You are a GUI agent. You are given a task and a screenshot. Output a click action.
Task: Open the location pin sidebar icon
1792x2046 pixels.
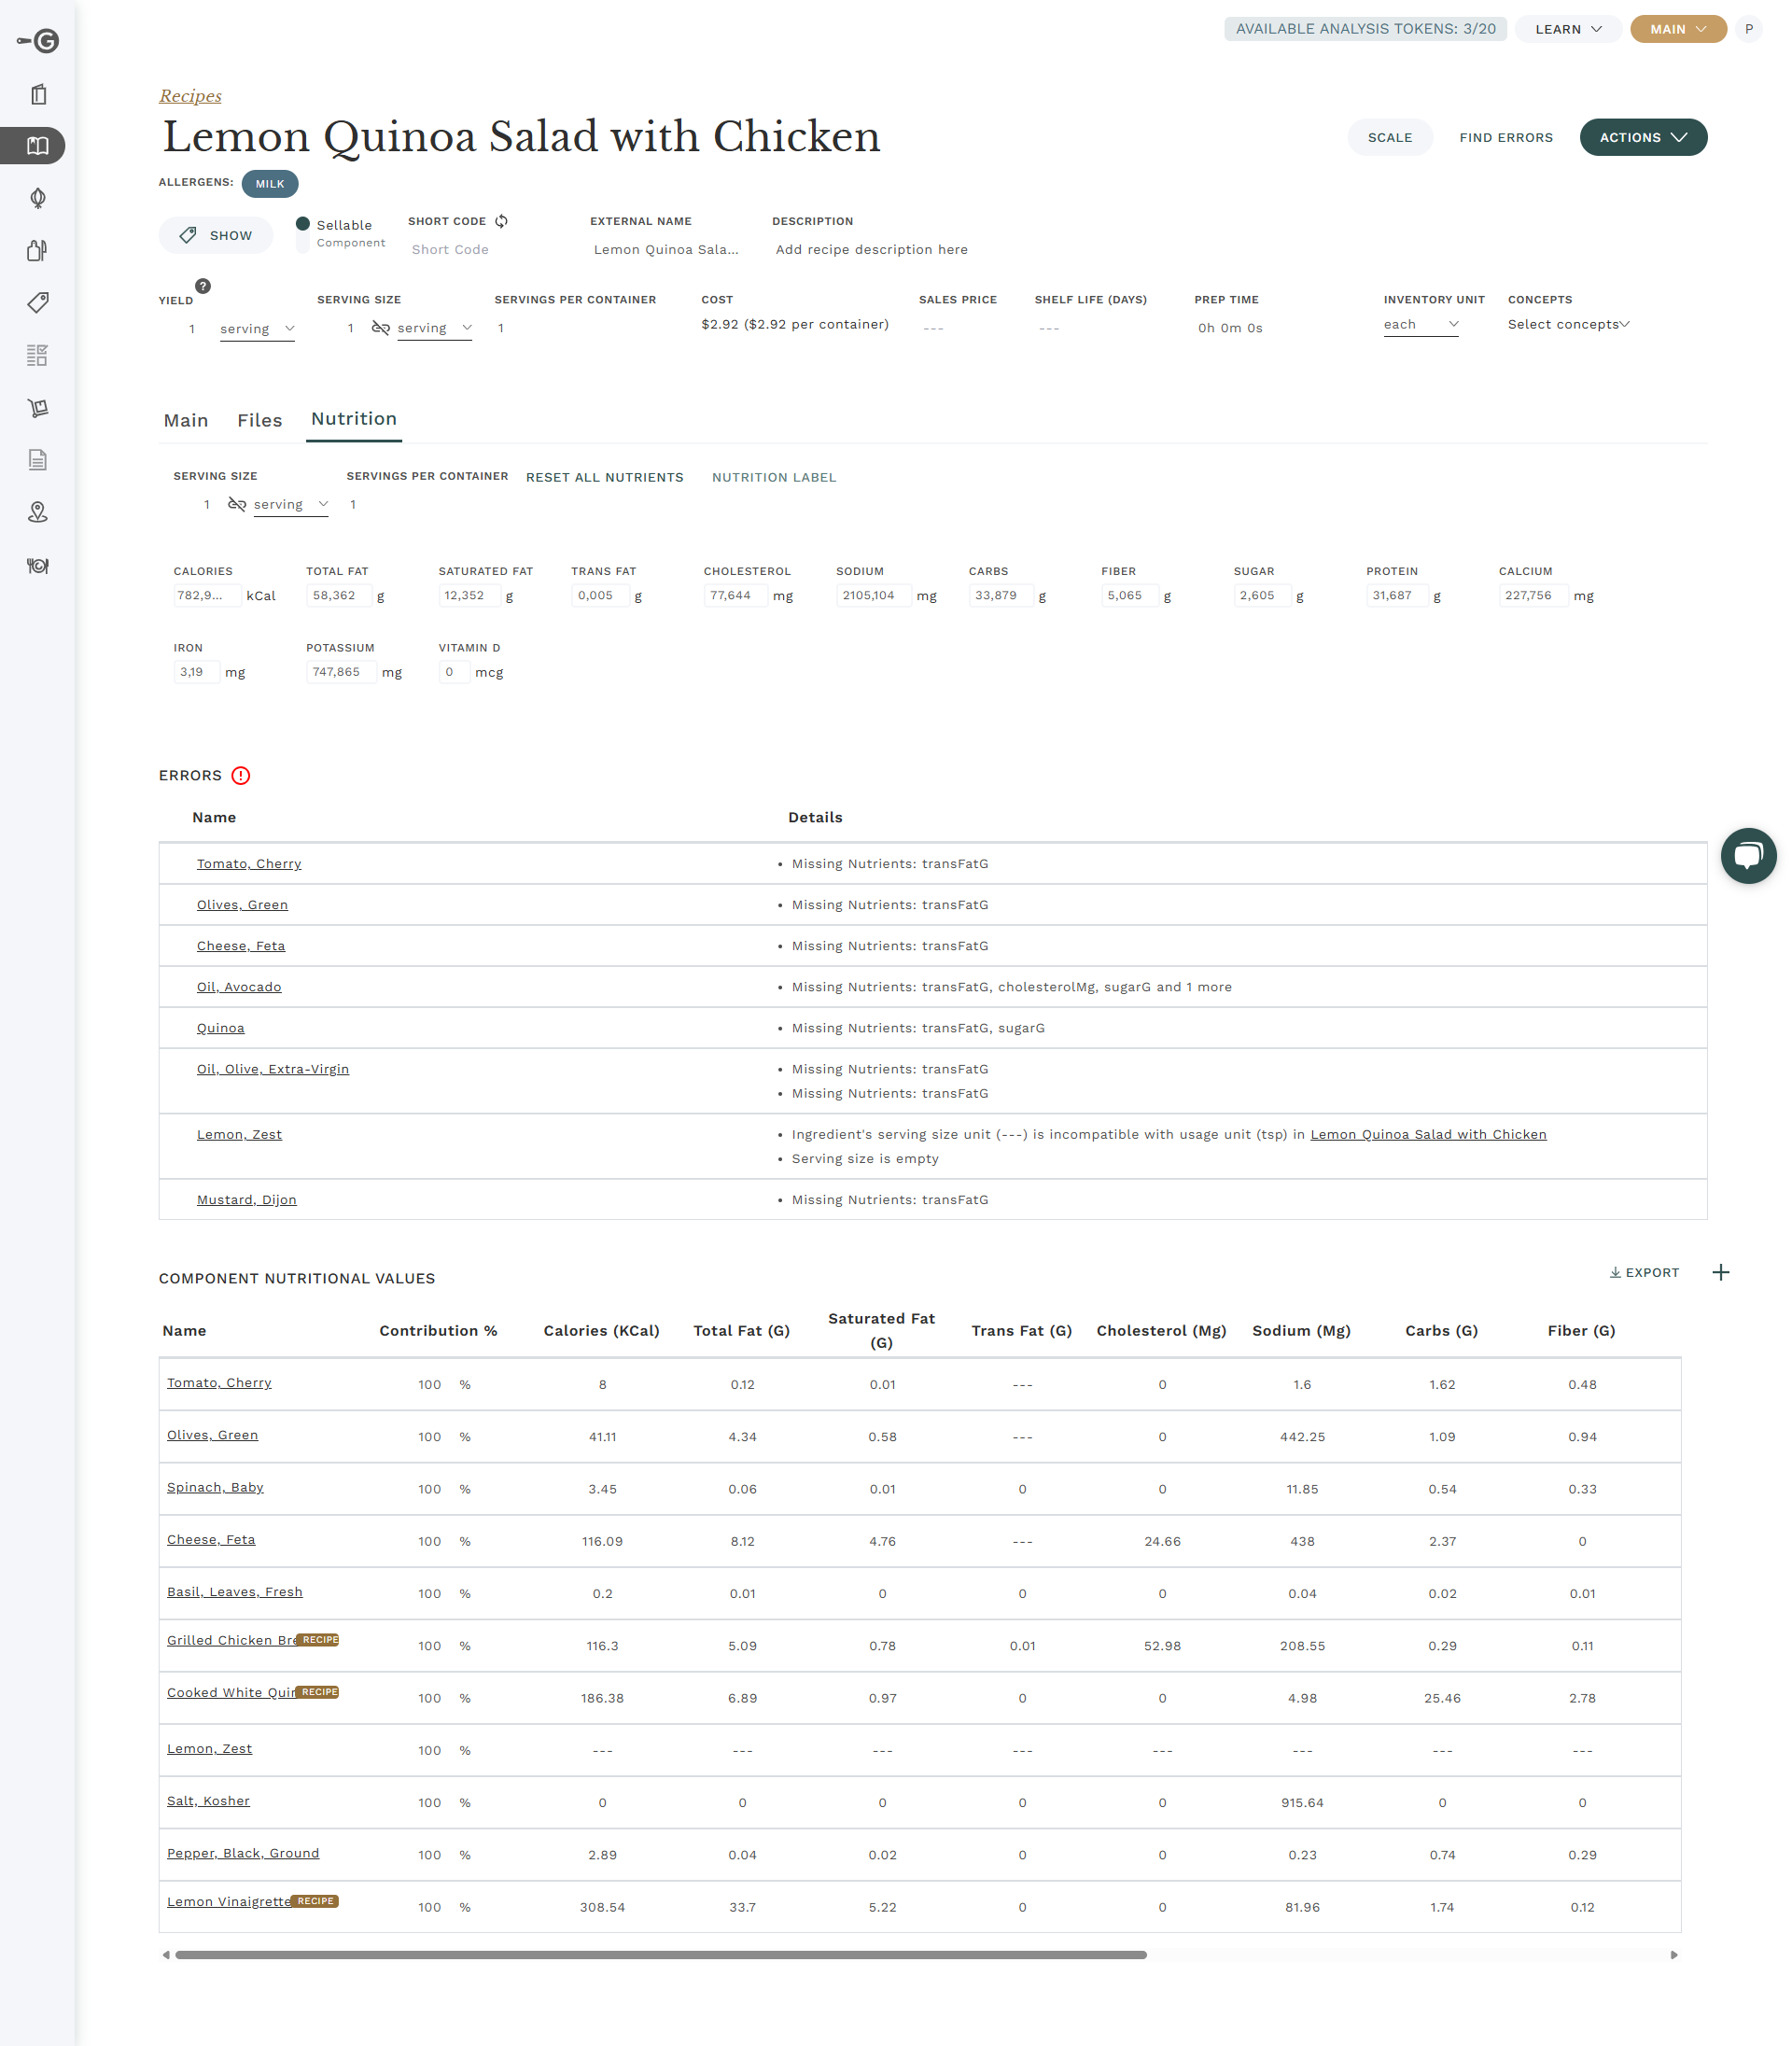pyautogui.click(x=38, y=512)
